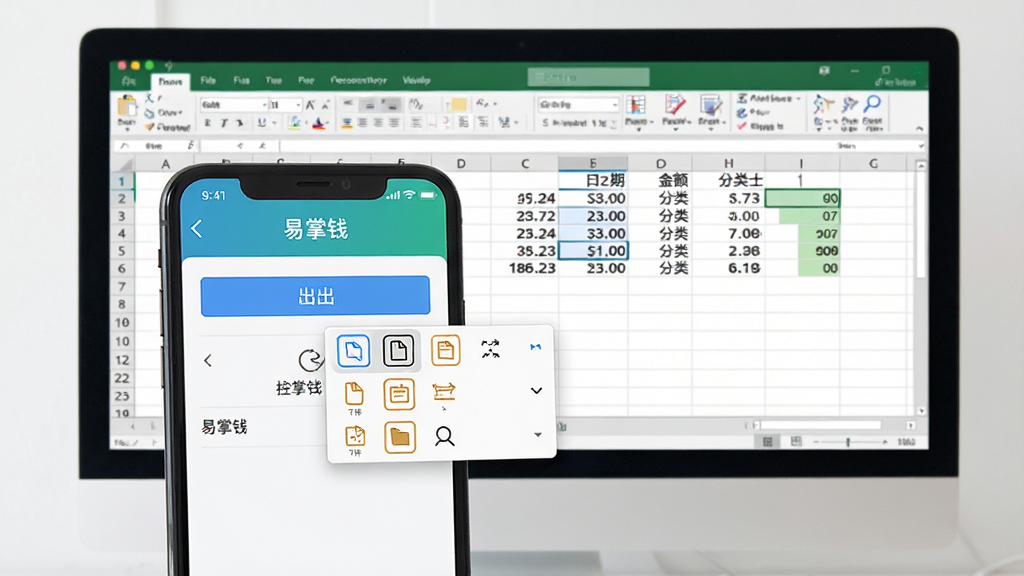The height and width of the screenshot is (576, 1024).
Task: Click the Excel title bar search field
Action: coord(588,77)
